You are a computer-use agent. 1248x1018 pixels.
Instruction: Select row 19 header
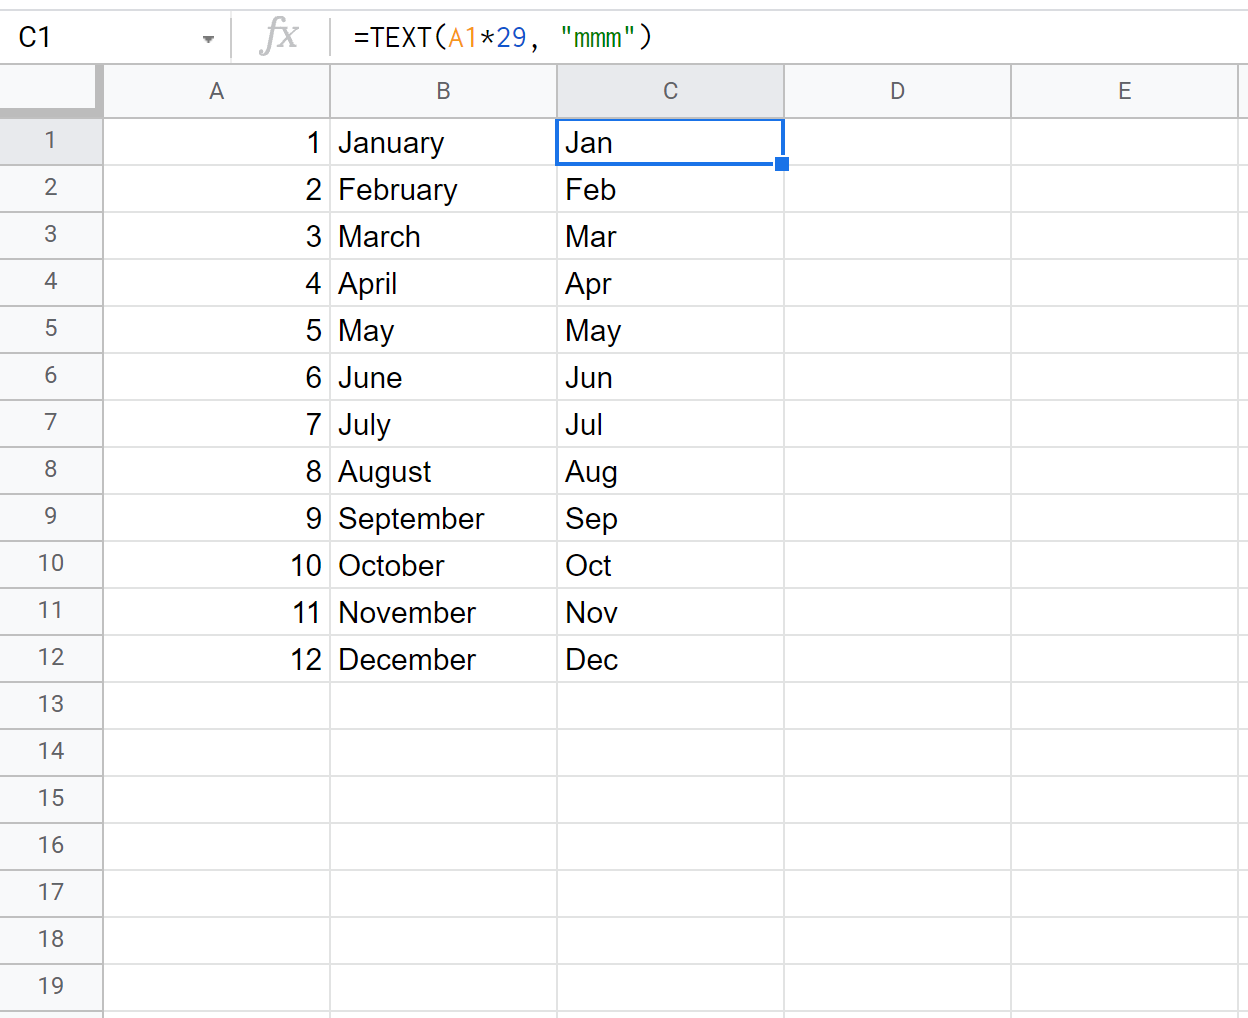tap(50, 987)
